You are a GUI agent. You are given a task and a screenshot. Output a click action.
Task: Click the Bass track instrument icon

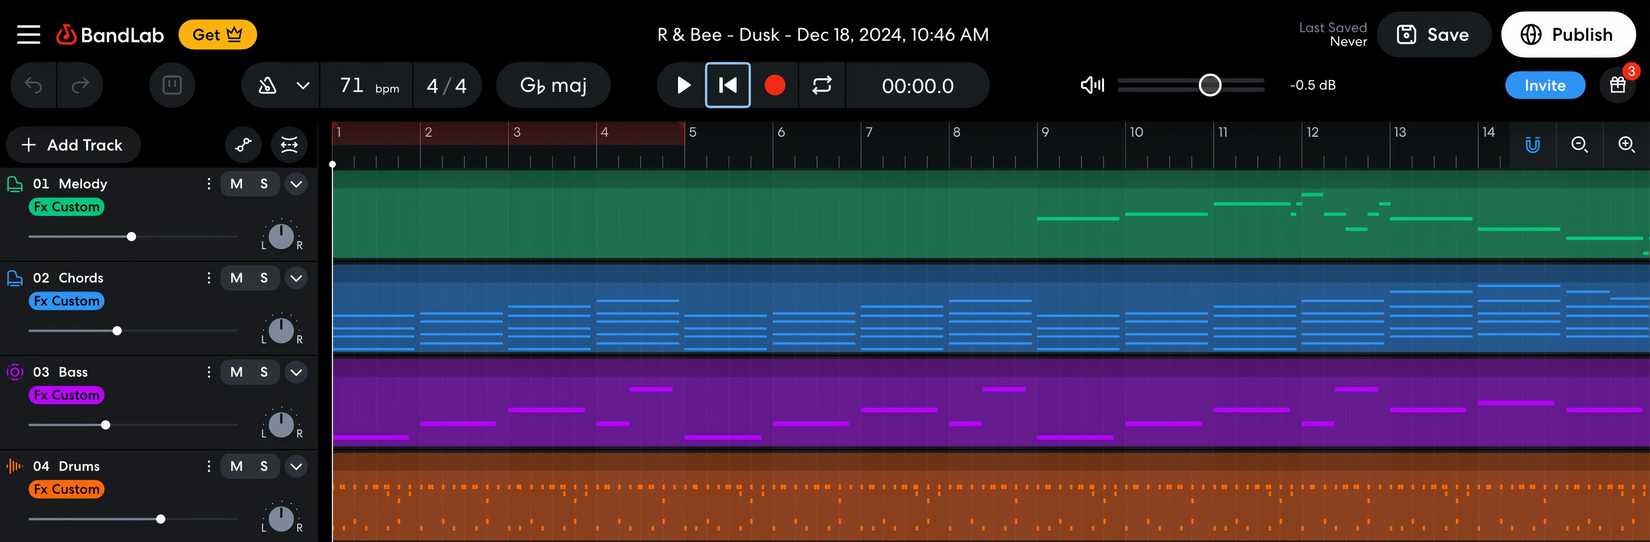tap(15, 372)
